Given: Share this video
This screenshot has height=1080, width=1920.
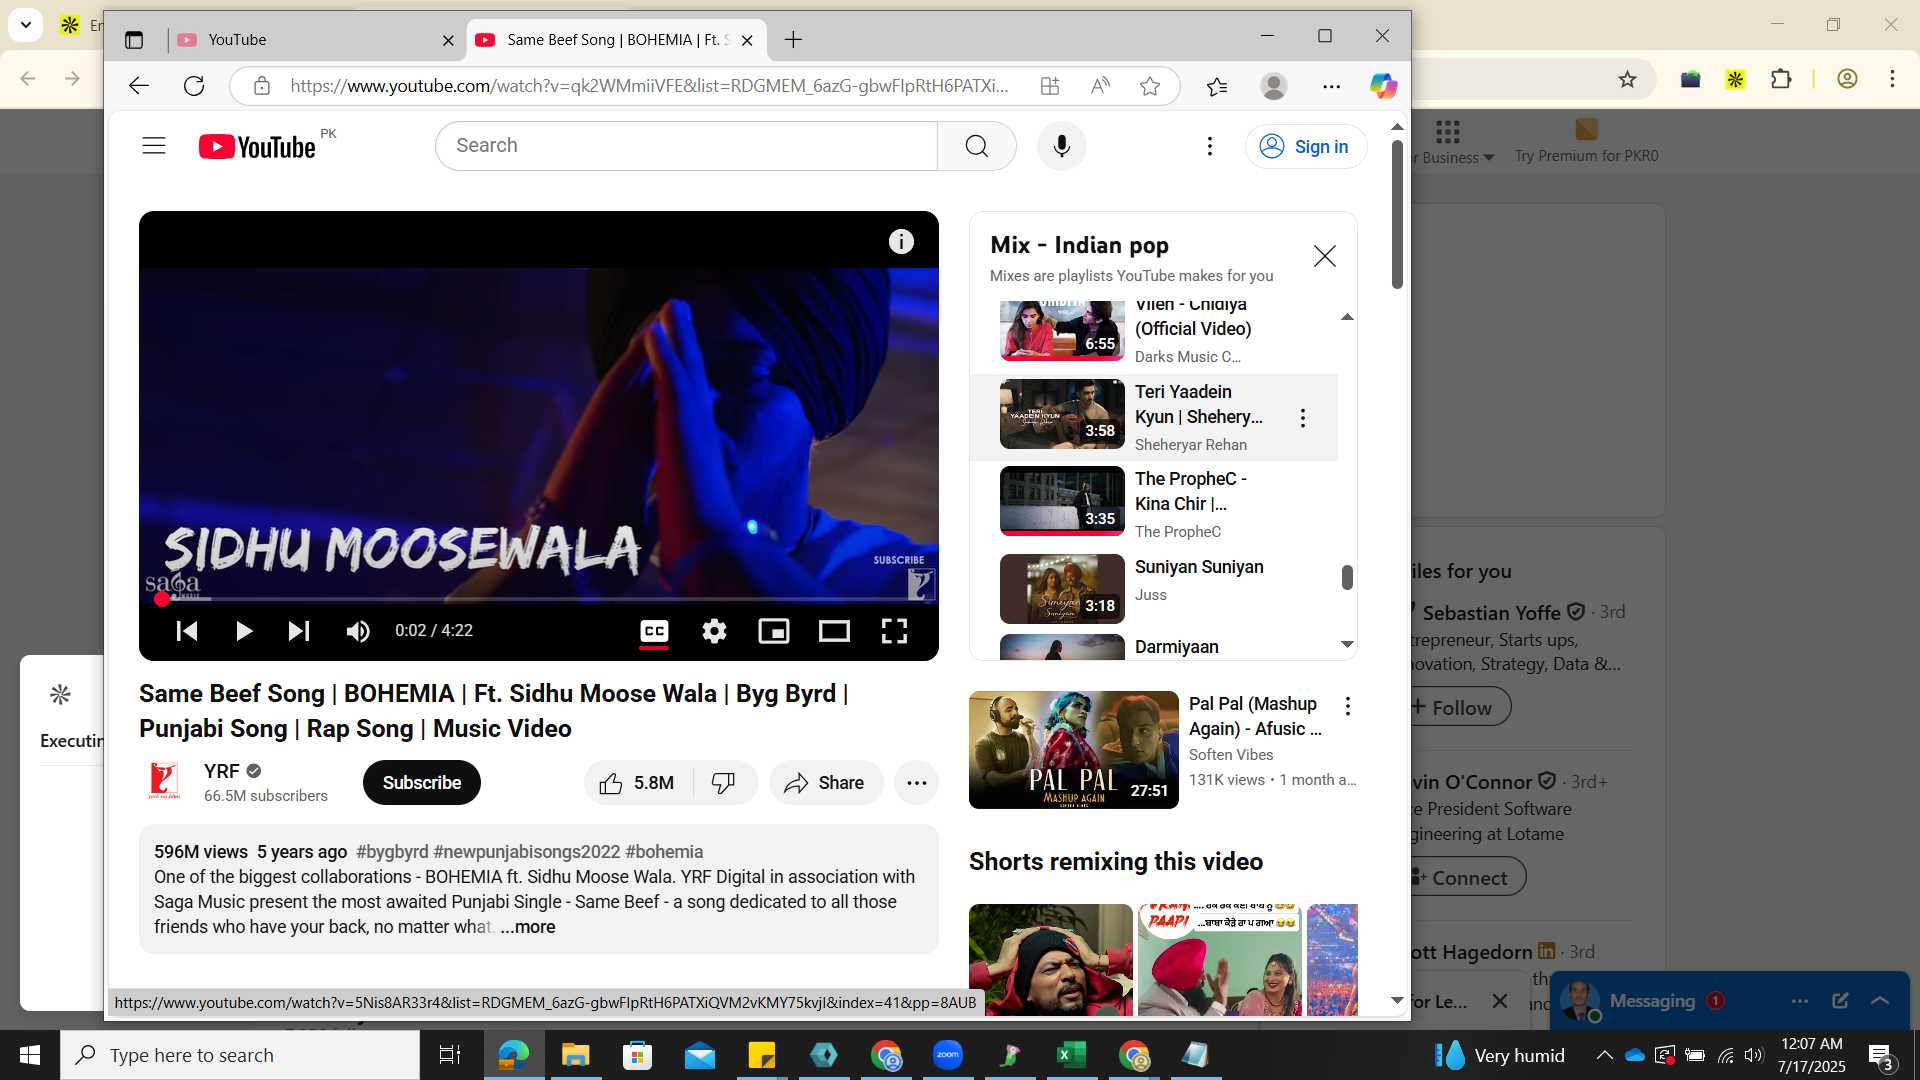Looking at the screenshot, I should click(x=825, y=783).
